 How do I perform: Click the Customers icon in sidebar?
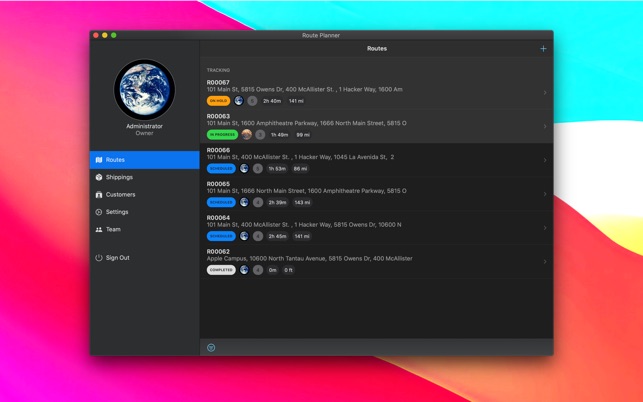coord(98,194)
